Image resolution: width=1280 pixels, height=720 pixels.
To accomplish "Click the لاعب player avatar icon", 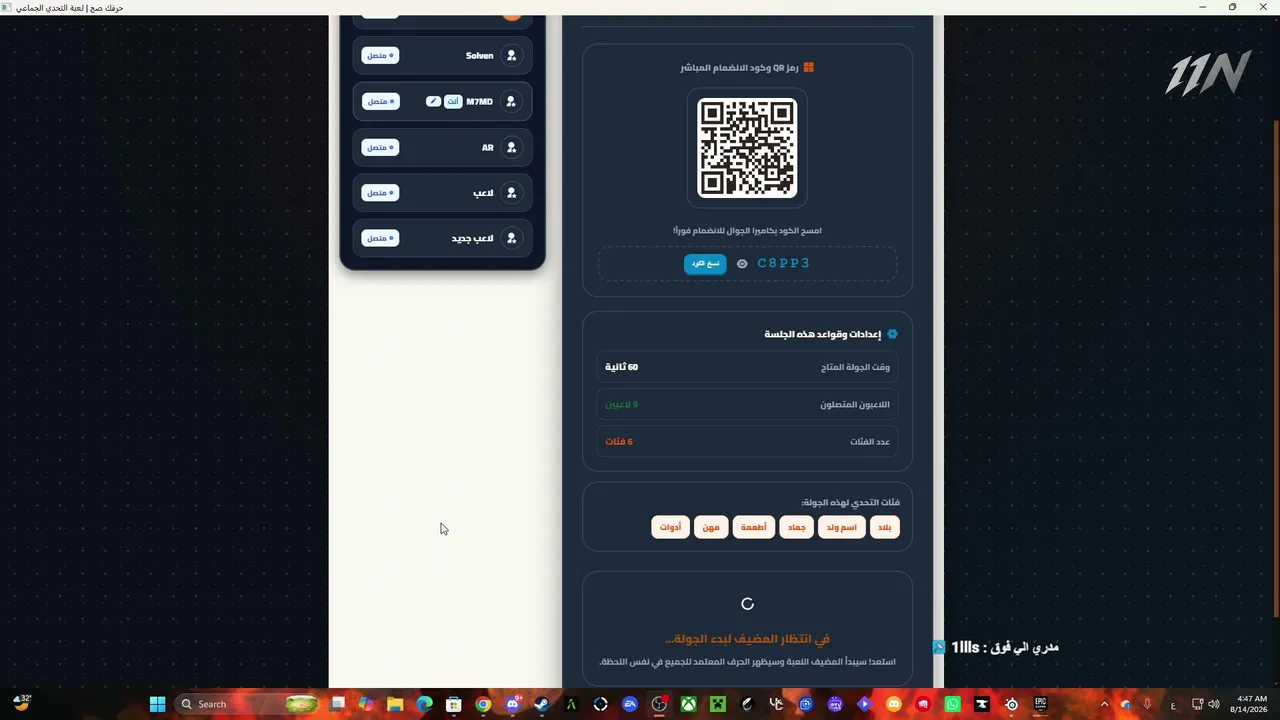I will click(512, 192).
